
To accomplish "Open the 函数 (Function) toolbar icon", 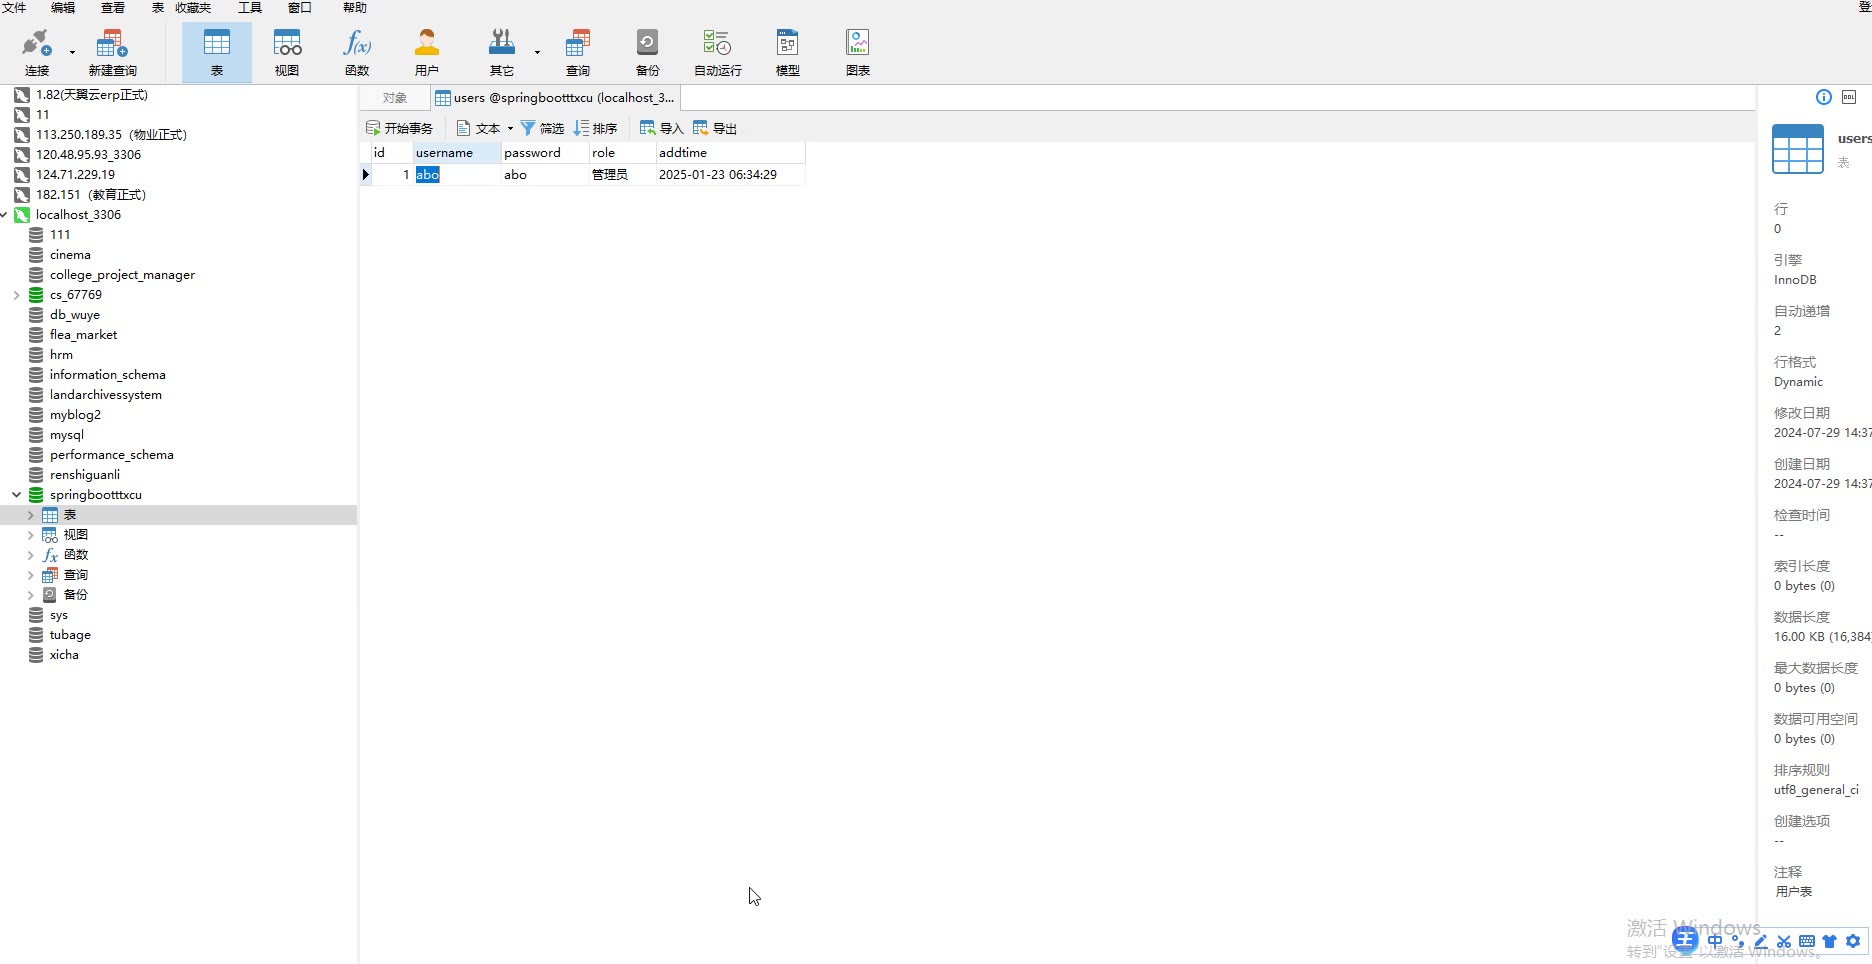I will coord(357,52).
